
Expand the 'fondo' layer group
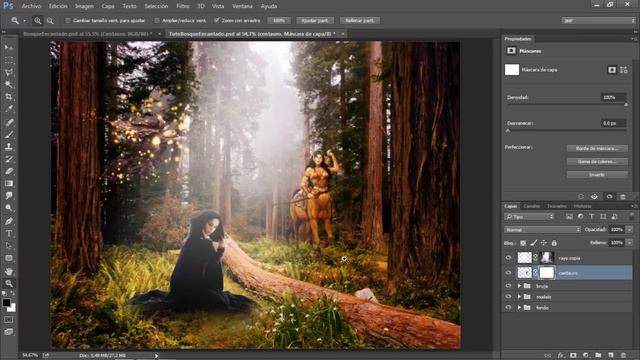[x=519, y=307]
